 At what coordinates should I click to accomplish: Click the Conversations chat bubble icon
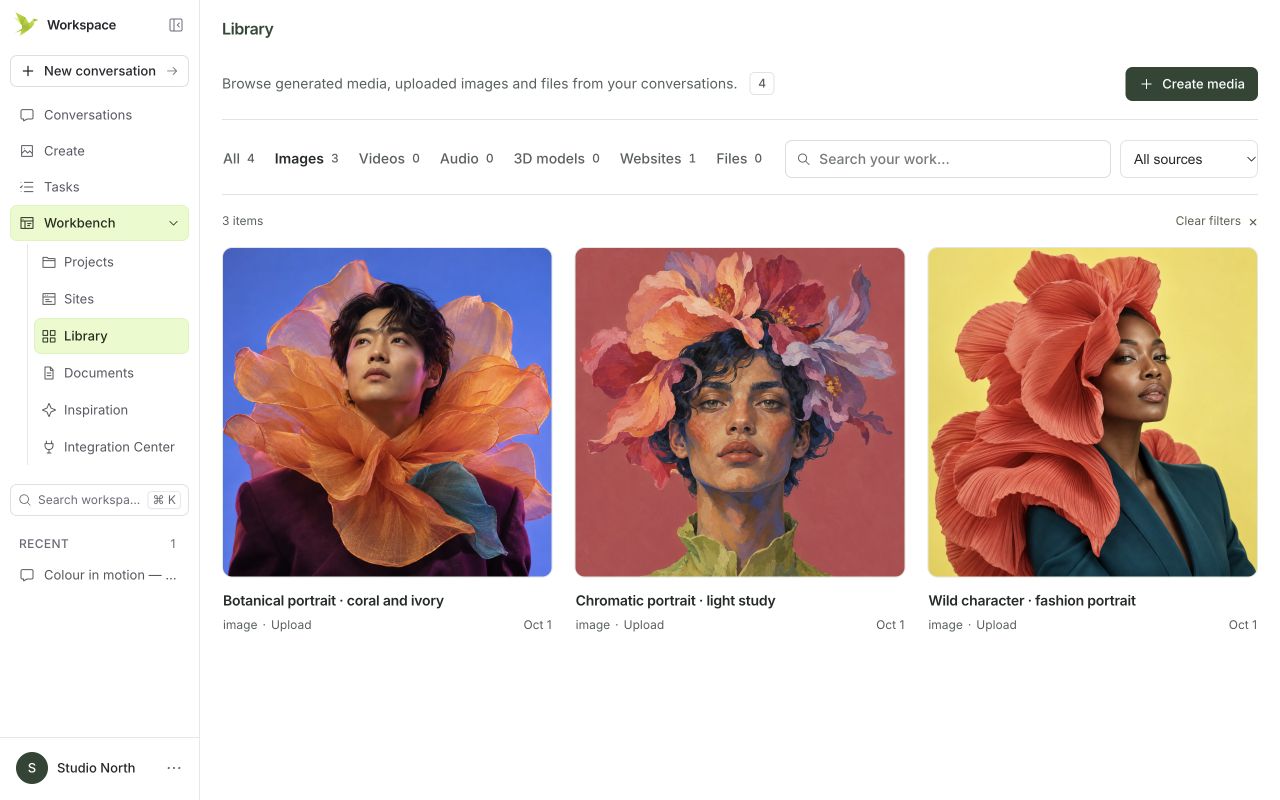pos(27,115)
